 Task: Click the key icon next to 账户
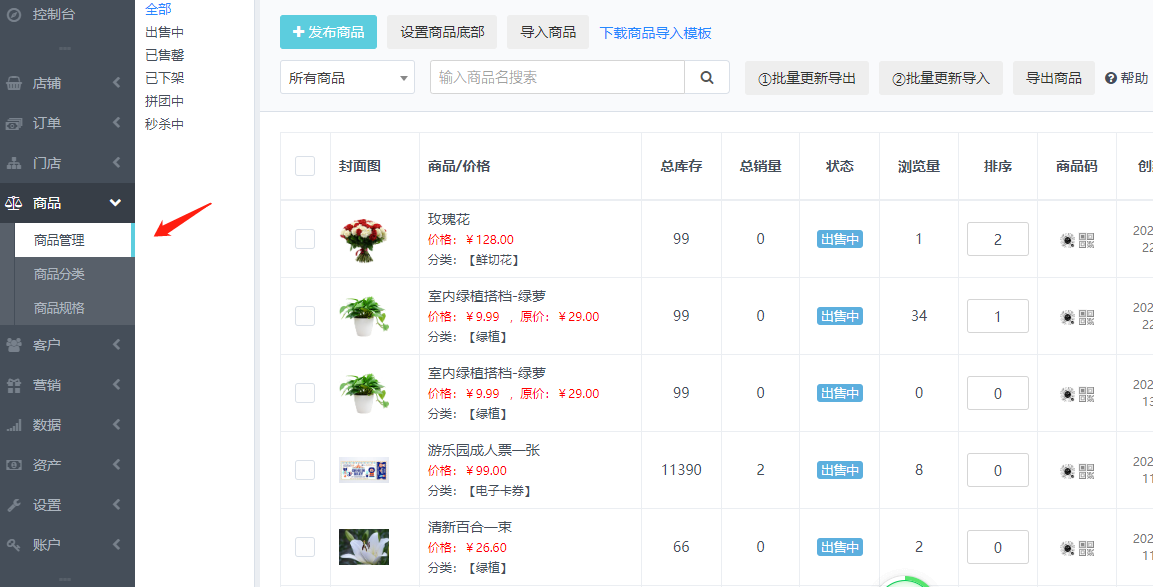point(13,545)
